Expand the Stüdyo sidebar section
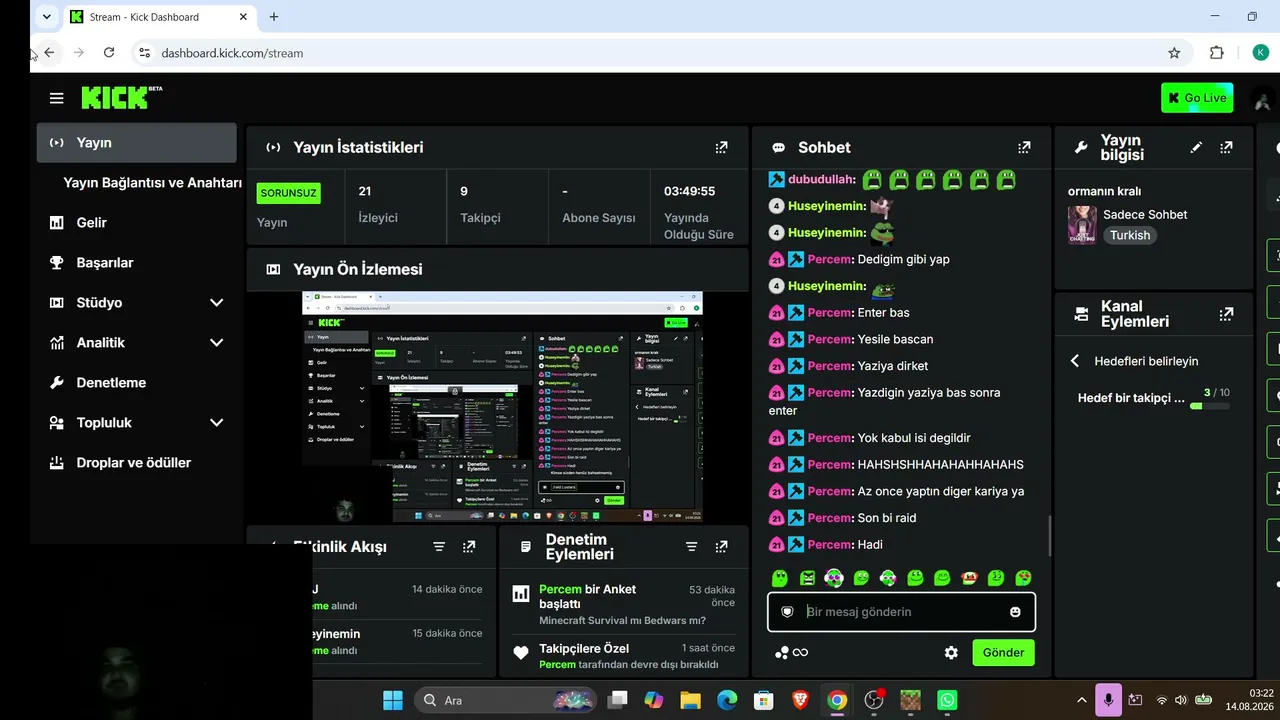This screenshot has height=720, width=1280. pos(216,303)
